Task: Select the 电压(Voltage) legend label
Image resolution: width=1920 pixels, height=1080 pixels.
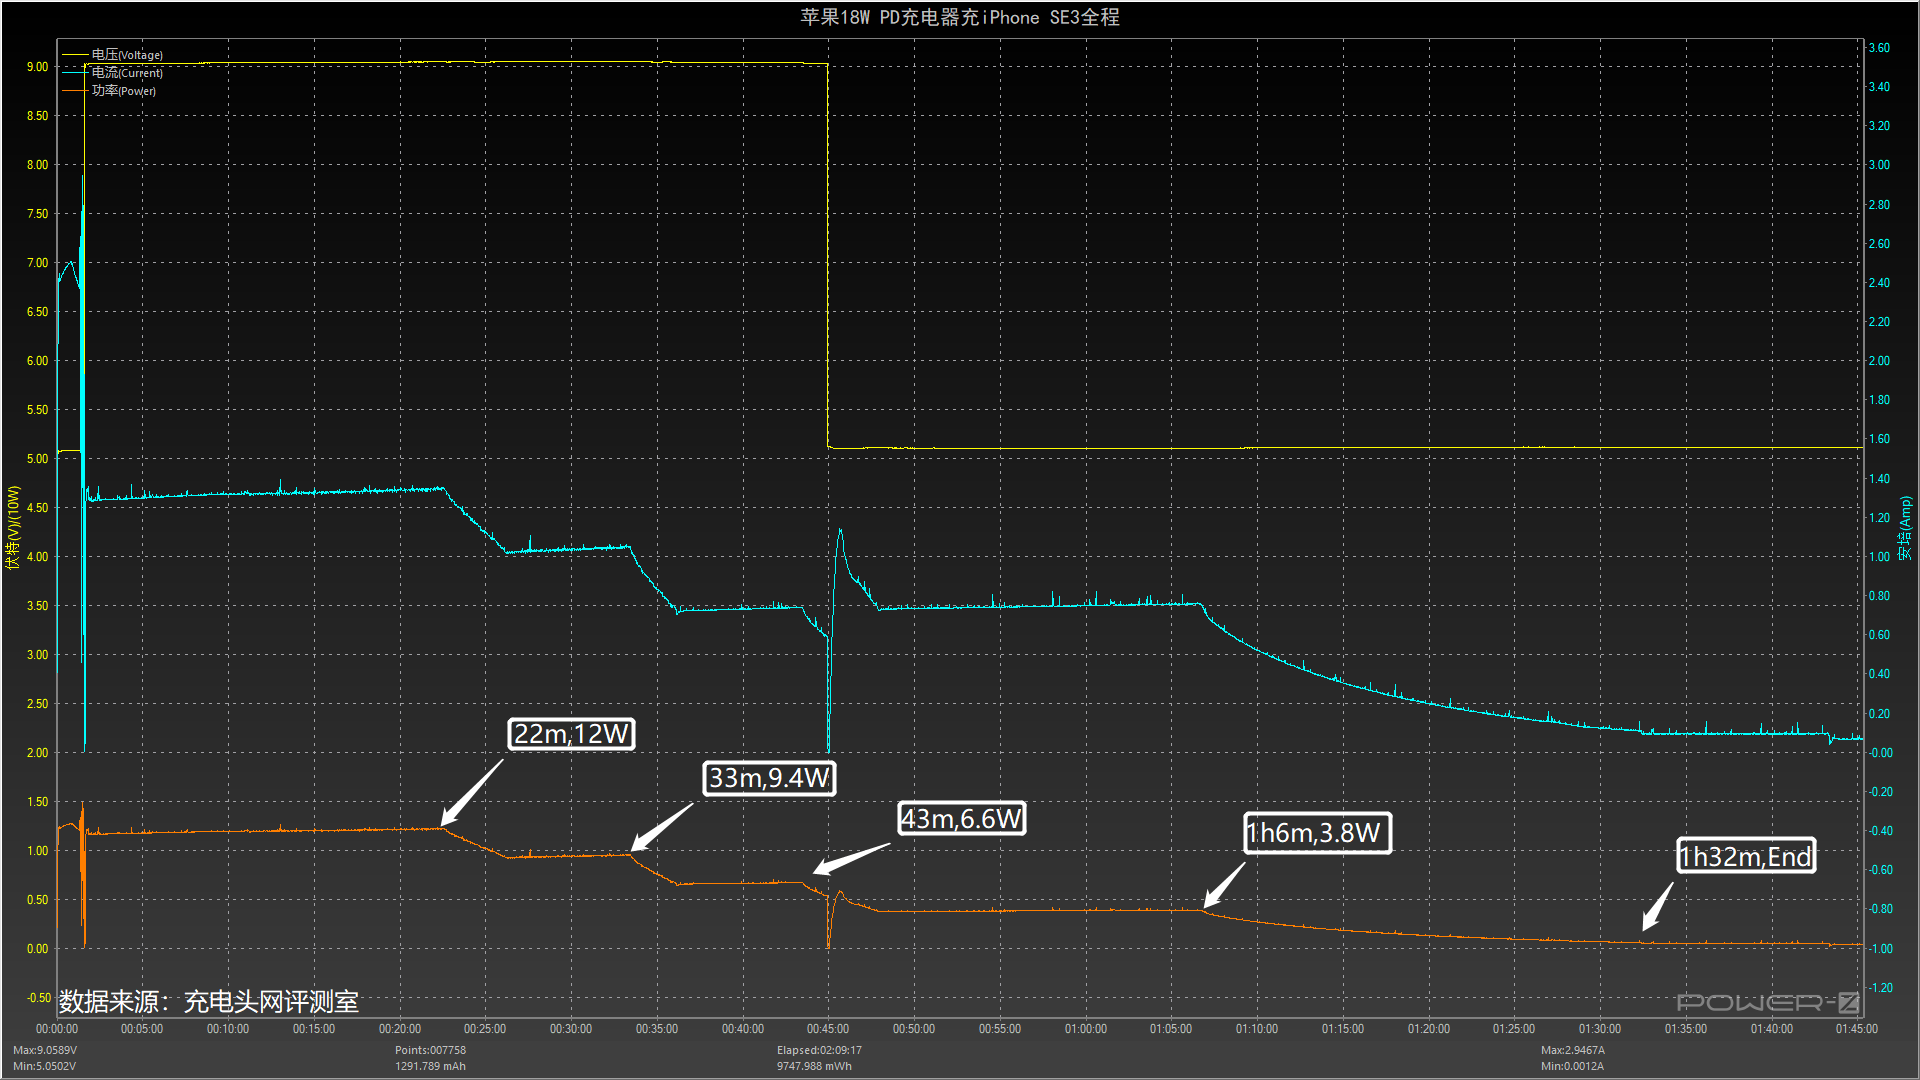Action: tap(127, 55)
